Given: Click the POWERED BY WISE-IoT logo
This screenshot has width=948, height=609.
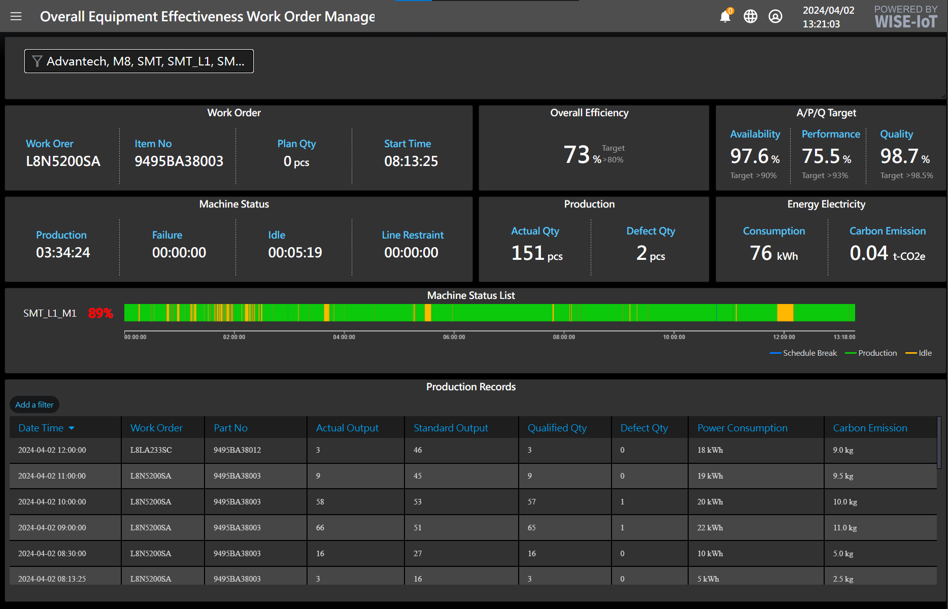Looking at the screenshot, I should click(905, 16).
